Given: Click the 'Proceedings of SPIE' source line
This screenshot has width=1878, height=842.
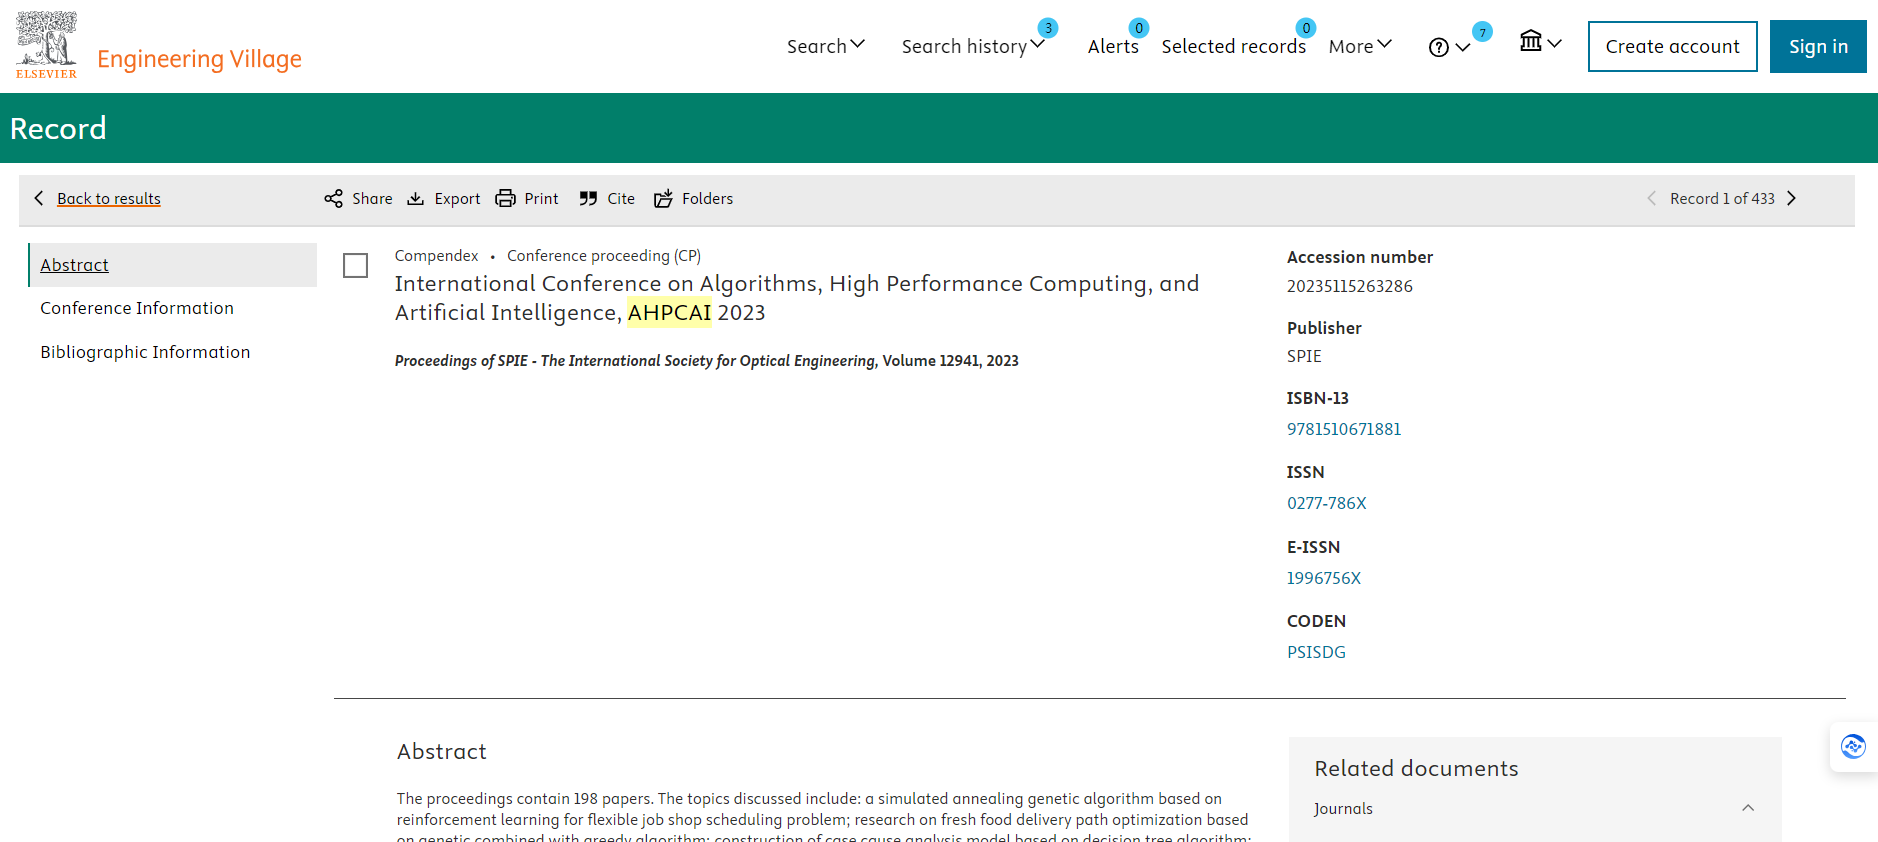Looking at the screenshot, I should click(x=706, y=361).
